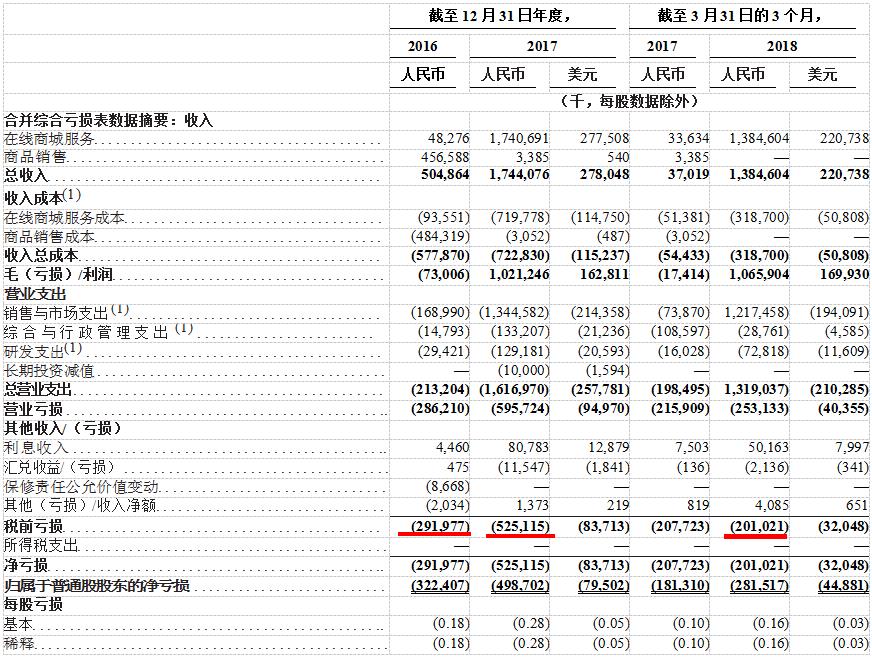Select the value "33,634"
Screen dimensions: 872x658
pyautogui.click(x=688, y=138)
